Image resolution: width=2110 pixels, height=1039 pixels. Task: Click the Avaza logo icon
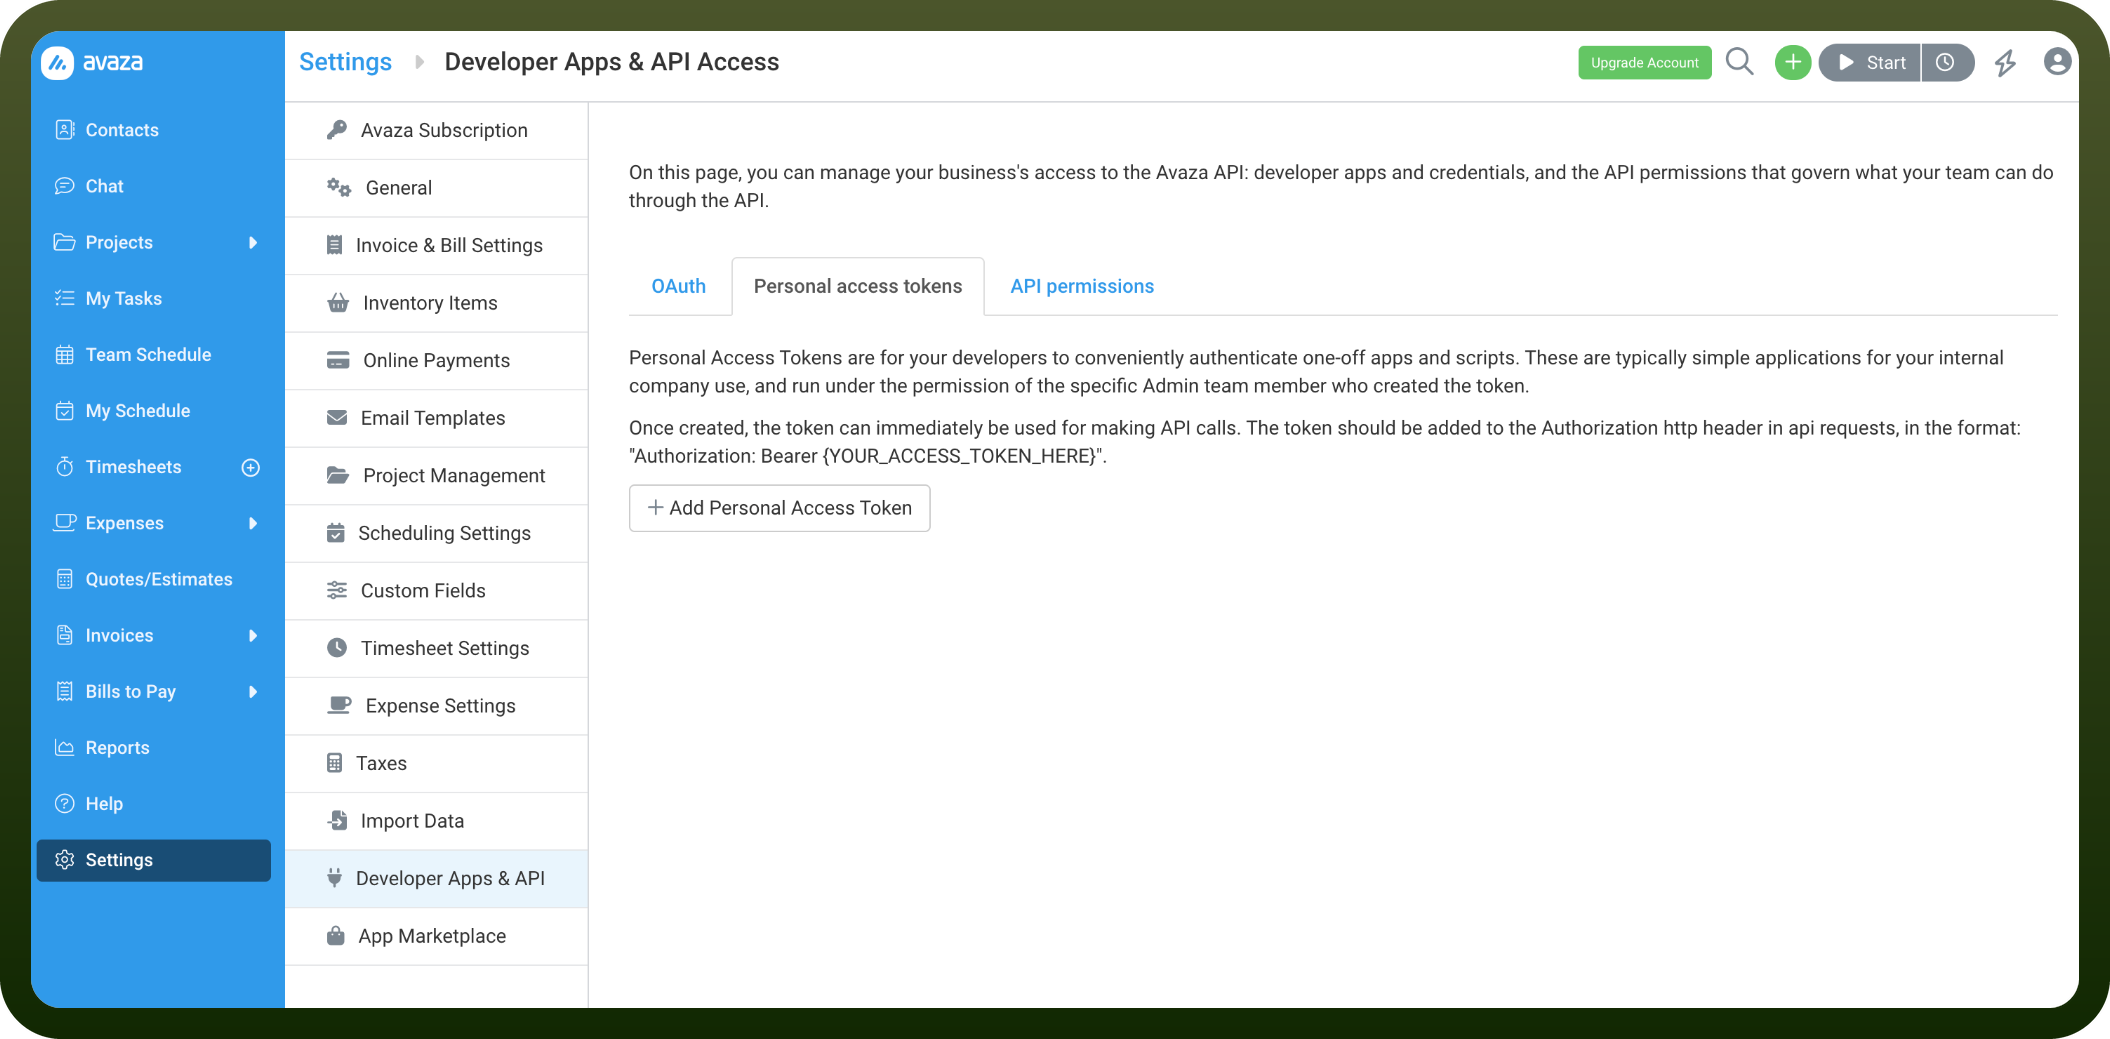click(x=57, y=63)
